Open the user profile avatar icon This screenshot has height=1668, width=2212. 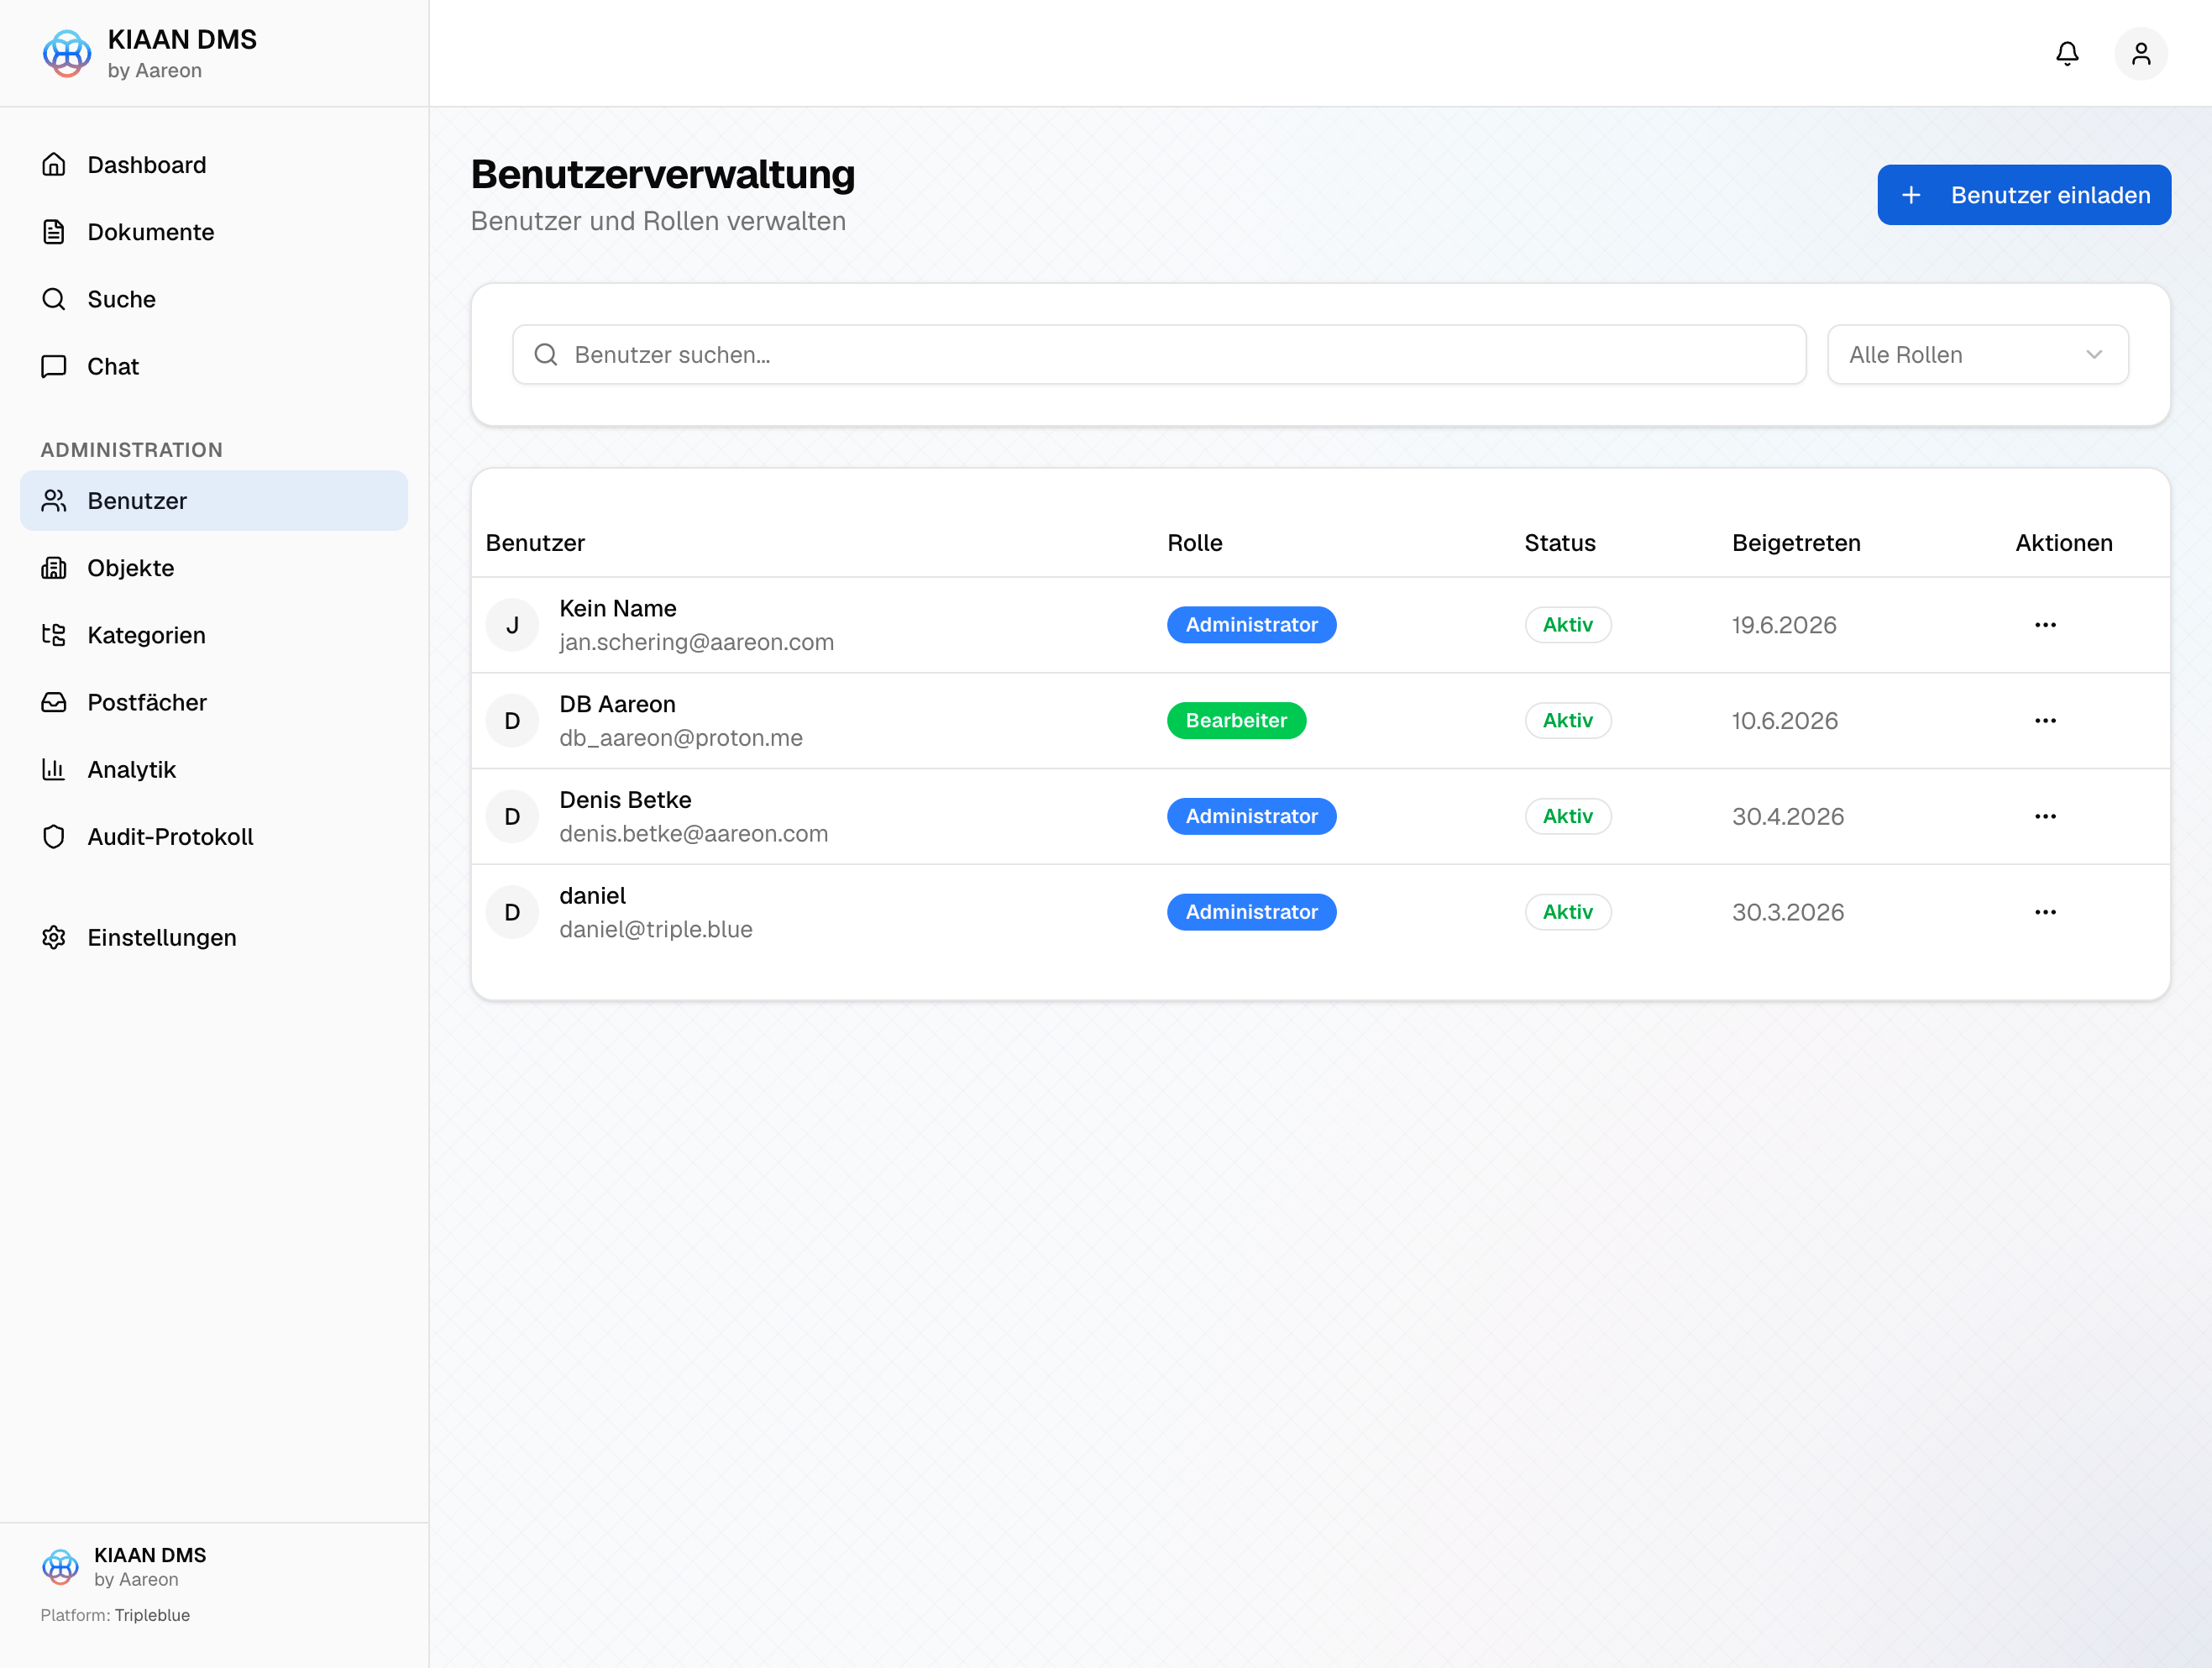coord(2141,53)
